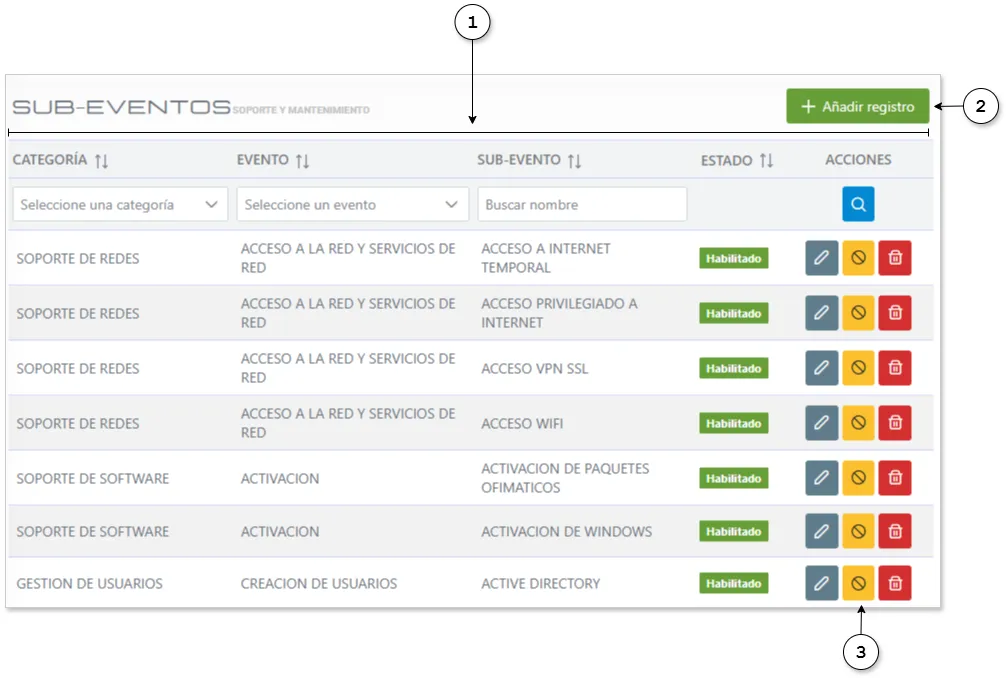
Task: Edit the ACCESO A INTERNET TEMPORAL row
Action: click(x=822, y=258)
